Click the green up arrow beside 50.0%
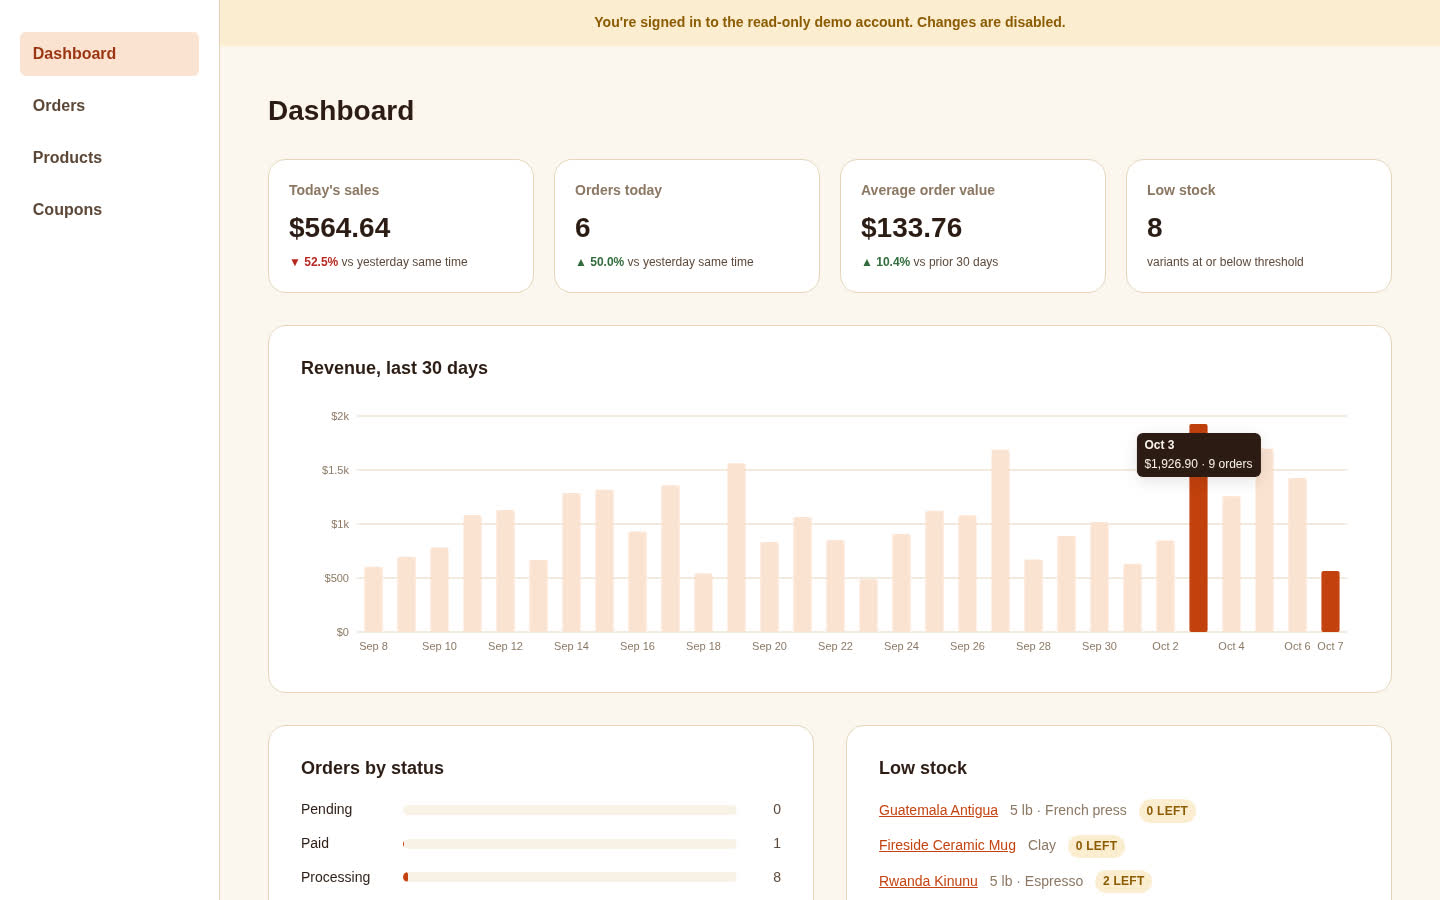The image size is (1440, 900). (x=581, y=262)
